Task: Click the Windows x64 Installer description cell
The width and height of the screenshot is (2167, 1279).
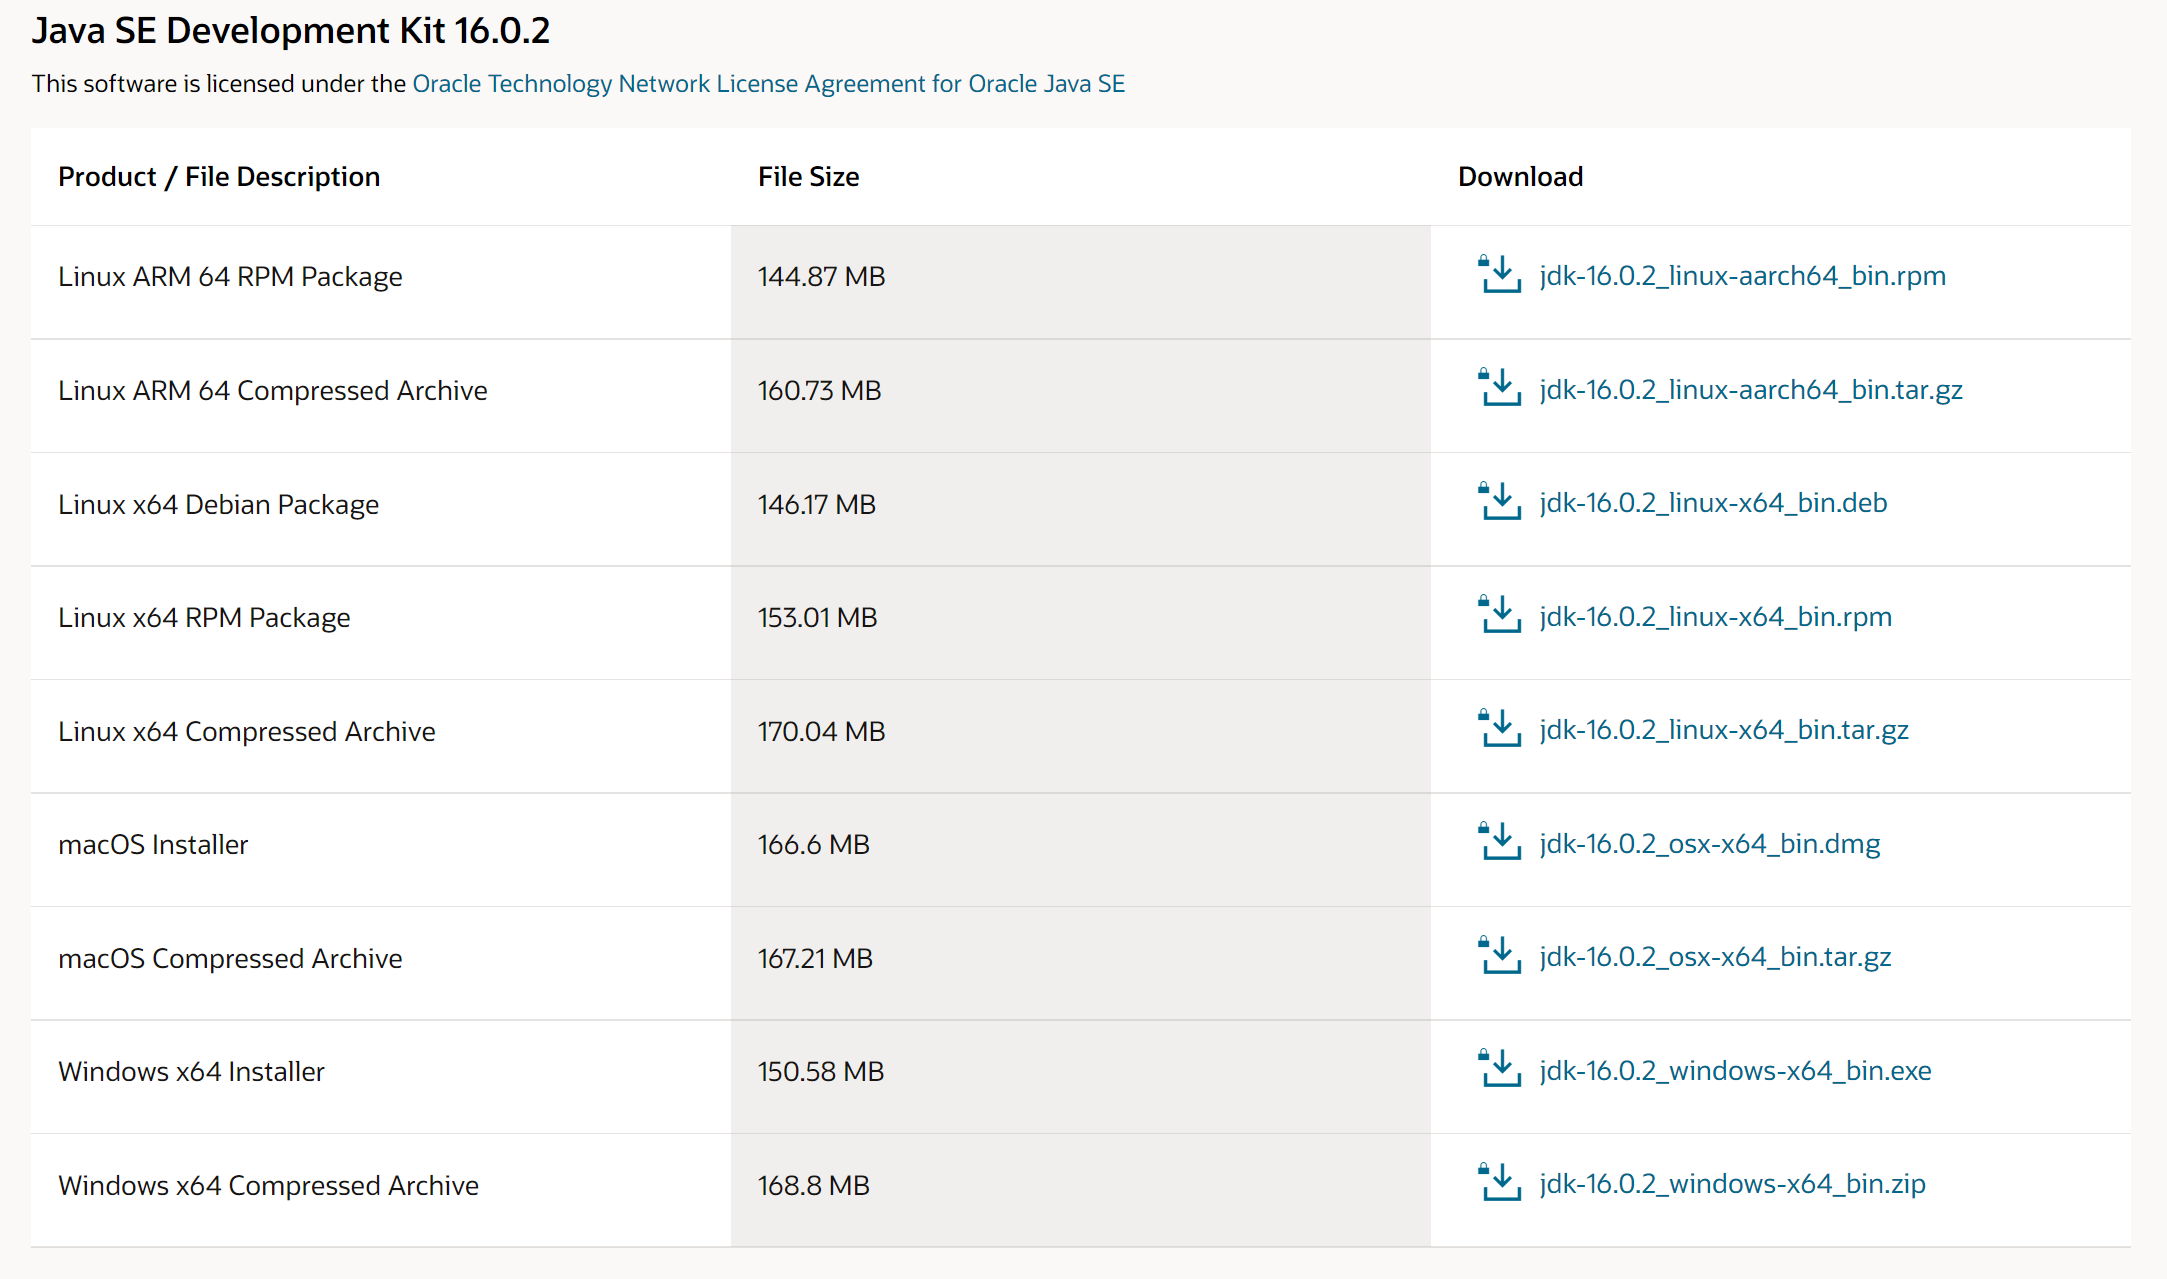Action: (192, 1072)
